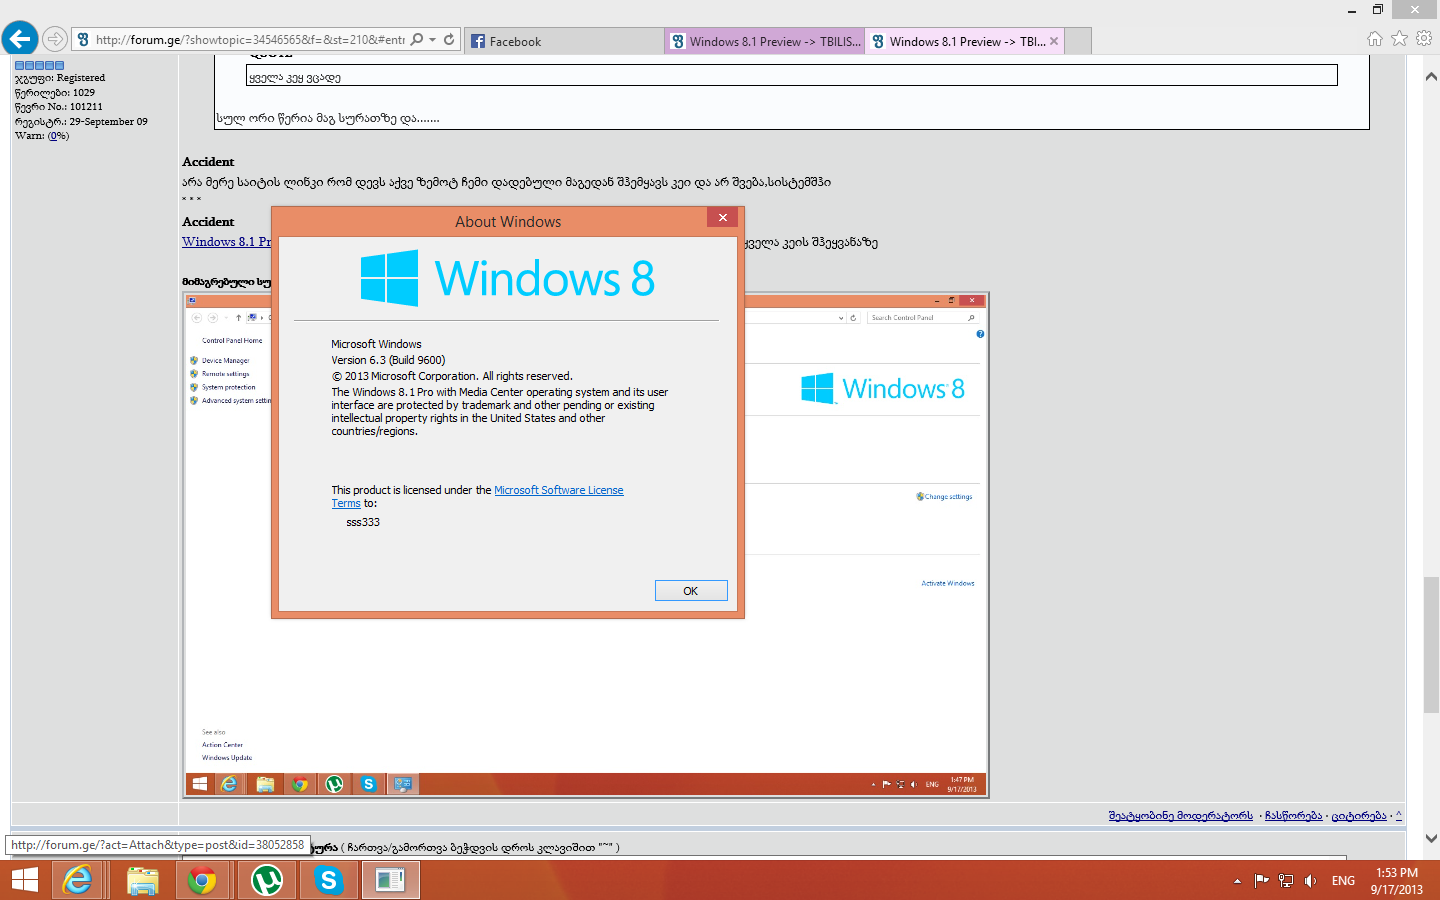Image resolution: width=1440 pixels, height=900 pixels.
Task: Go back with the IE Back arrow
Action: (x=20, y=39)
